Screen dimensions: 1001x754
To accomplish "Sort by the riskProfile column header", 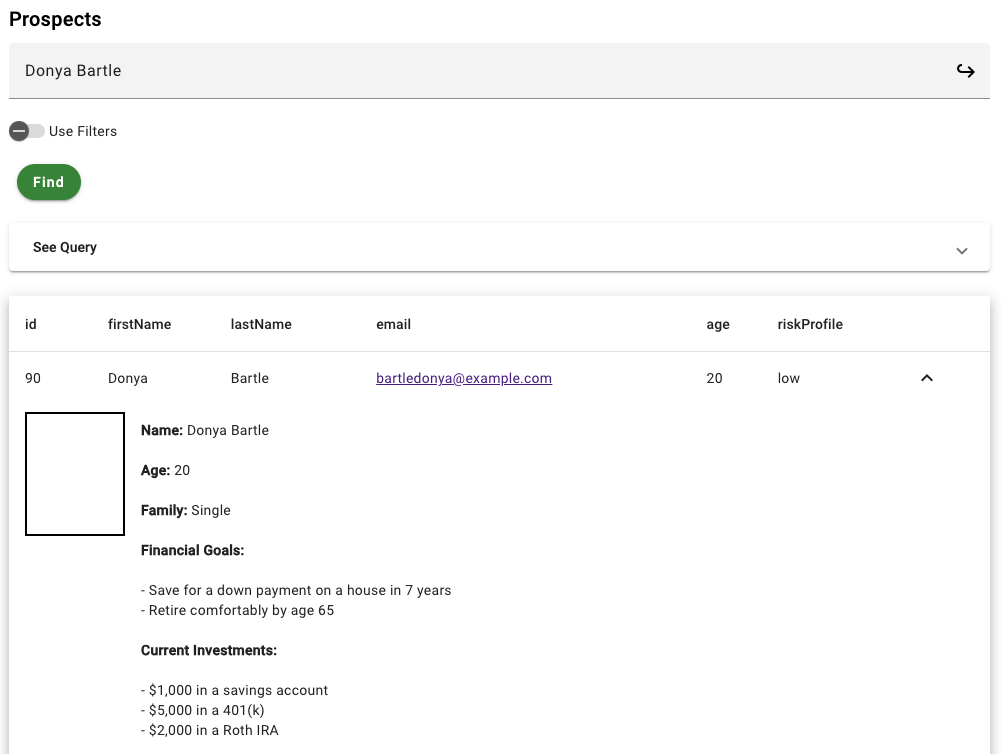I will 809,324.
